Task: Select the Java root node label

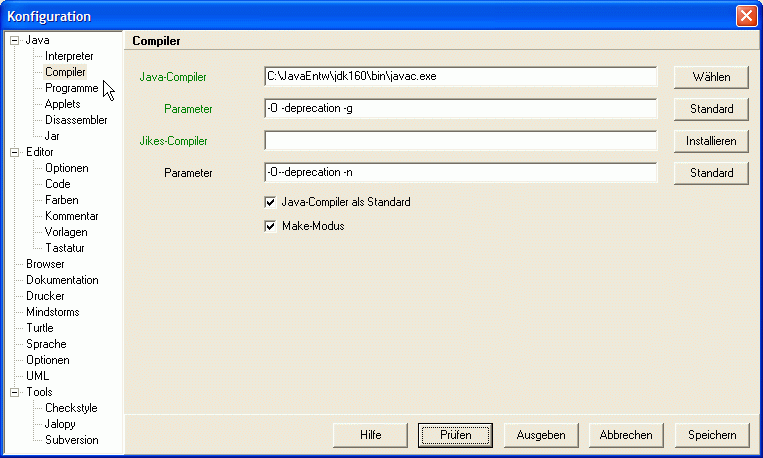Action: (x=37, y=40)
